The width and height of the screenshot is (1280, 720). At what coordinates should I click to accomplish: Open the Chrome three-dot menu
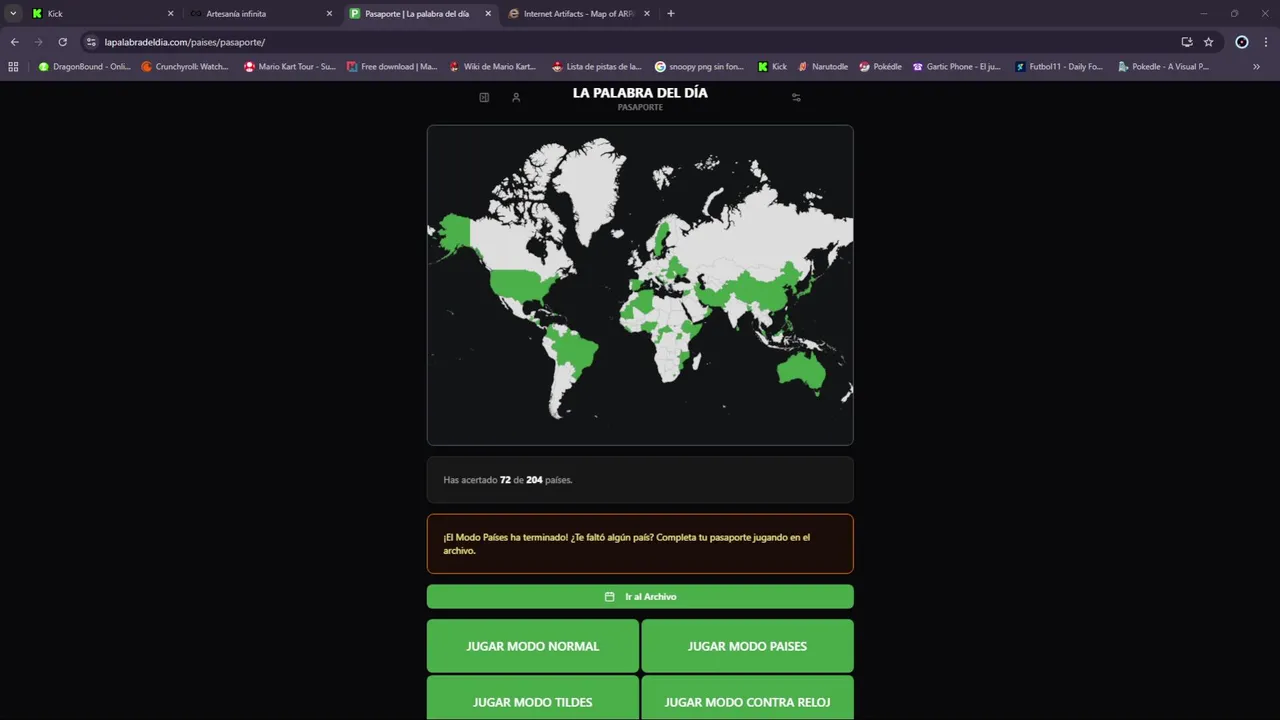coord(1266,42)
